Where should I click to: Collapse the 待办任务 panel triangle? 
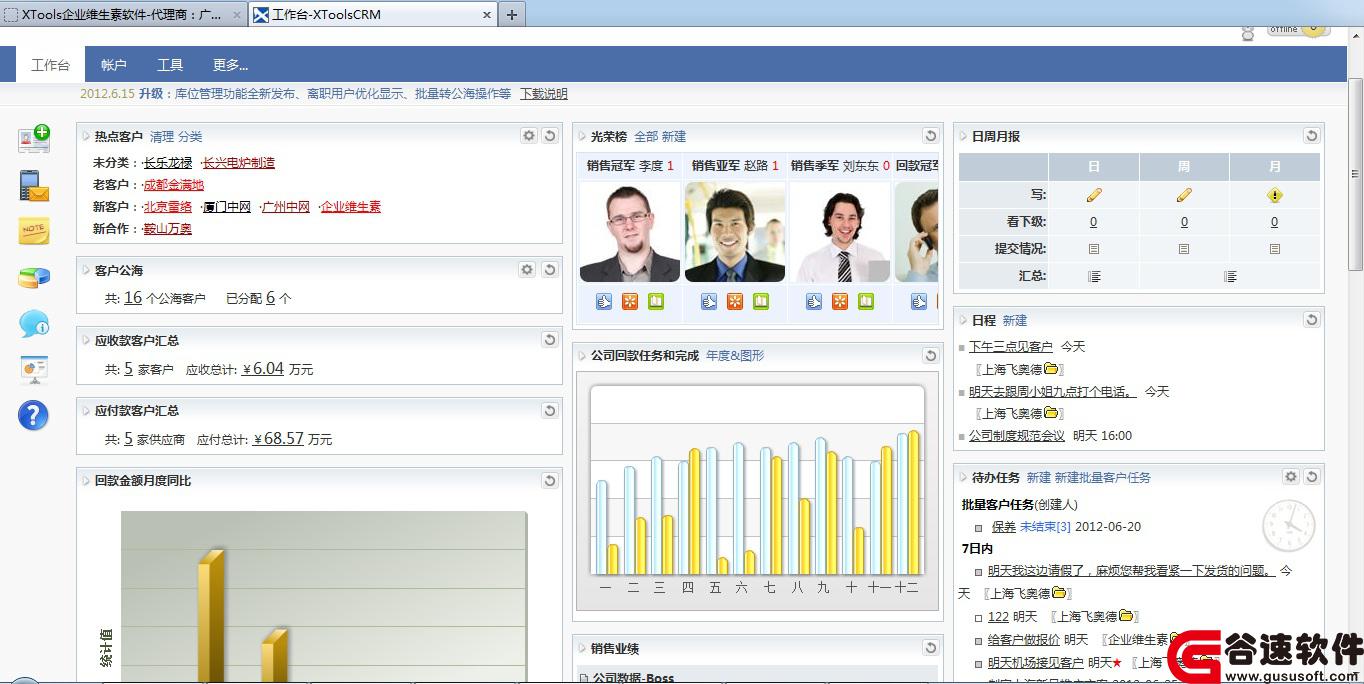963,477
